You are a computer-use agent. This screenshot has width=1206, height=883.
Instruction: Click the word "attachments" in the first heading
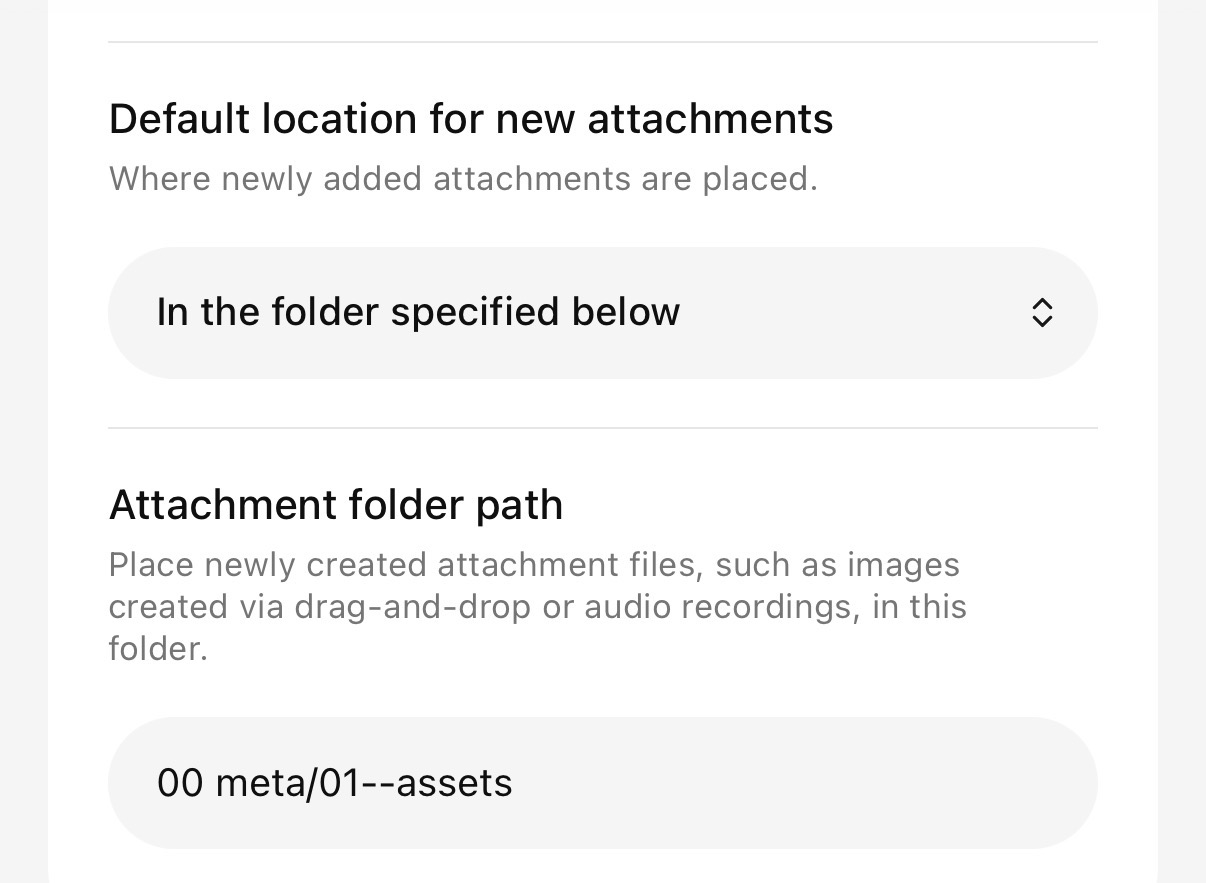click(710, 119)
